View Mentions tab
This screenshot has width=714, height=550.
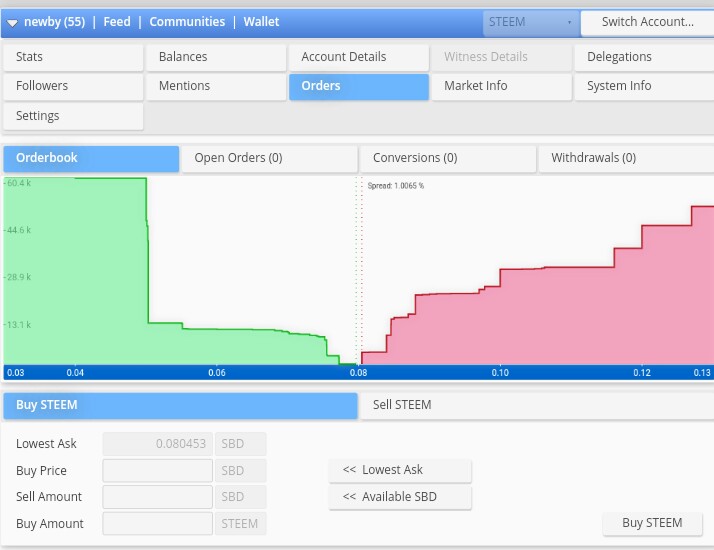point(216,86)
